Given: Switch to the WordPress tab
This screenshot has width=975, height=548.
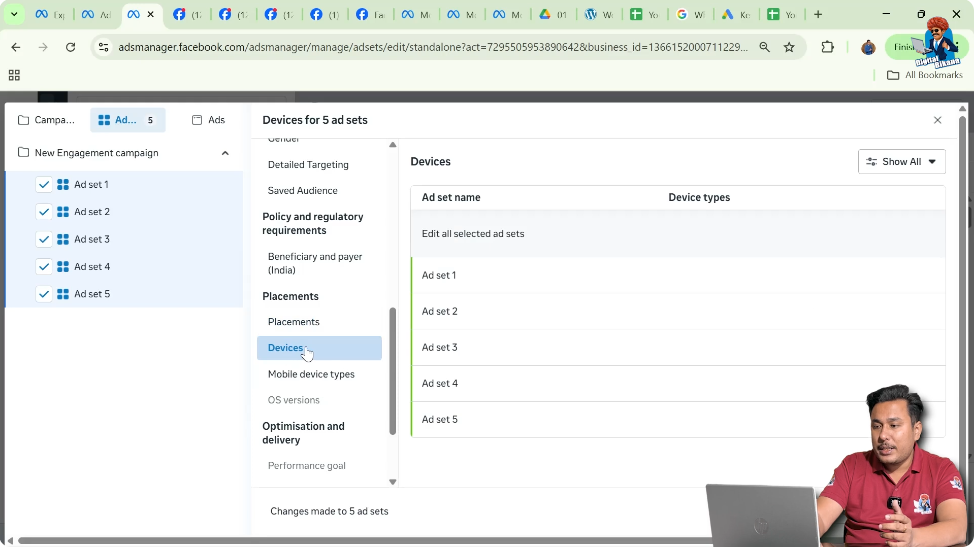Looking at the screenshot, I should [x=598, y=14].
